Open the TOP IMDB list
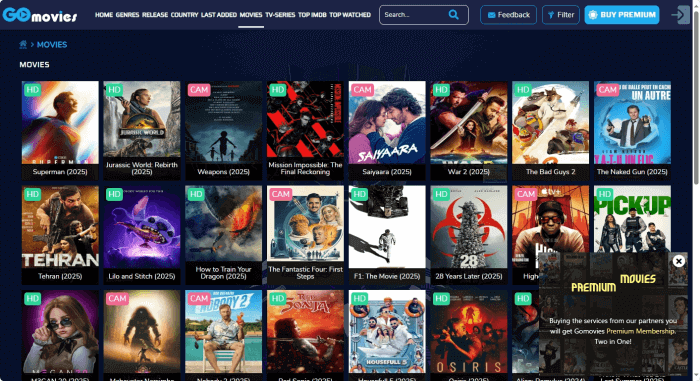This screenshot has width=700, height=381. 312,15
